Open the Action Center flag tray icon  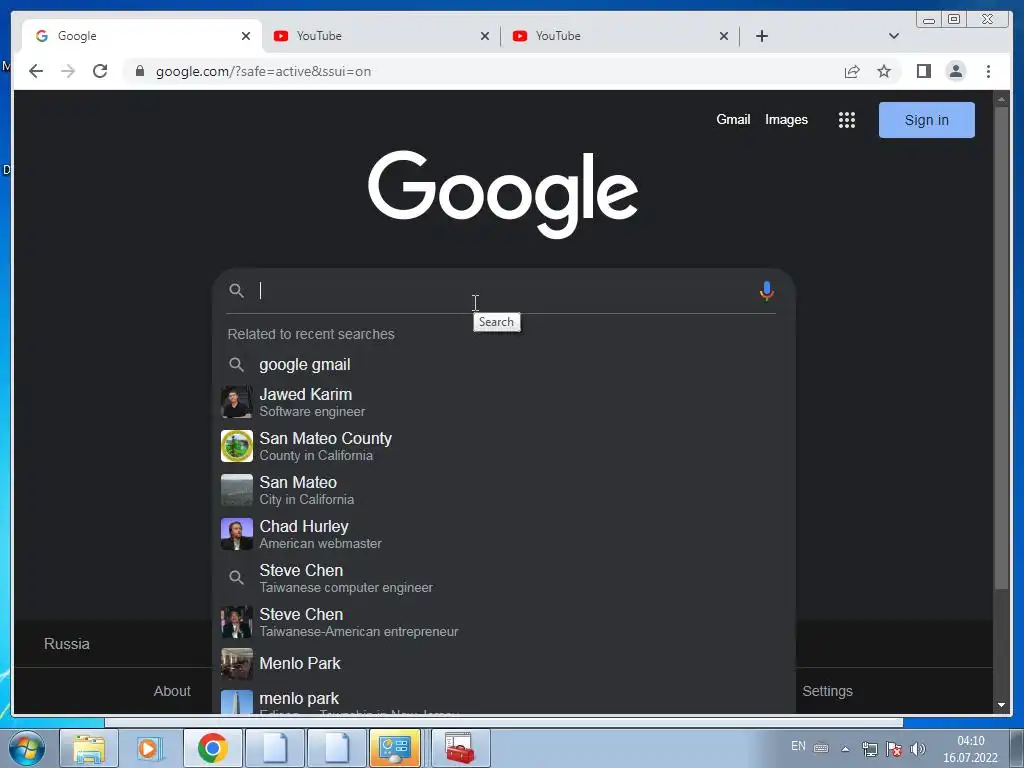894,748
